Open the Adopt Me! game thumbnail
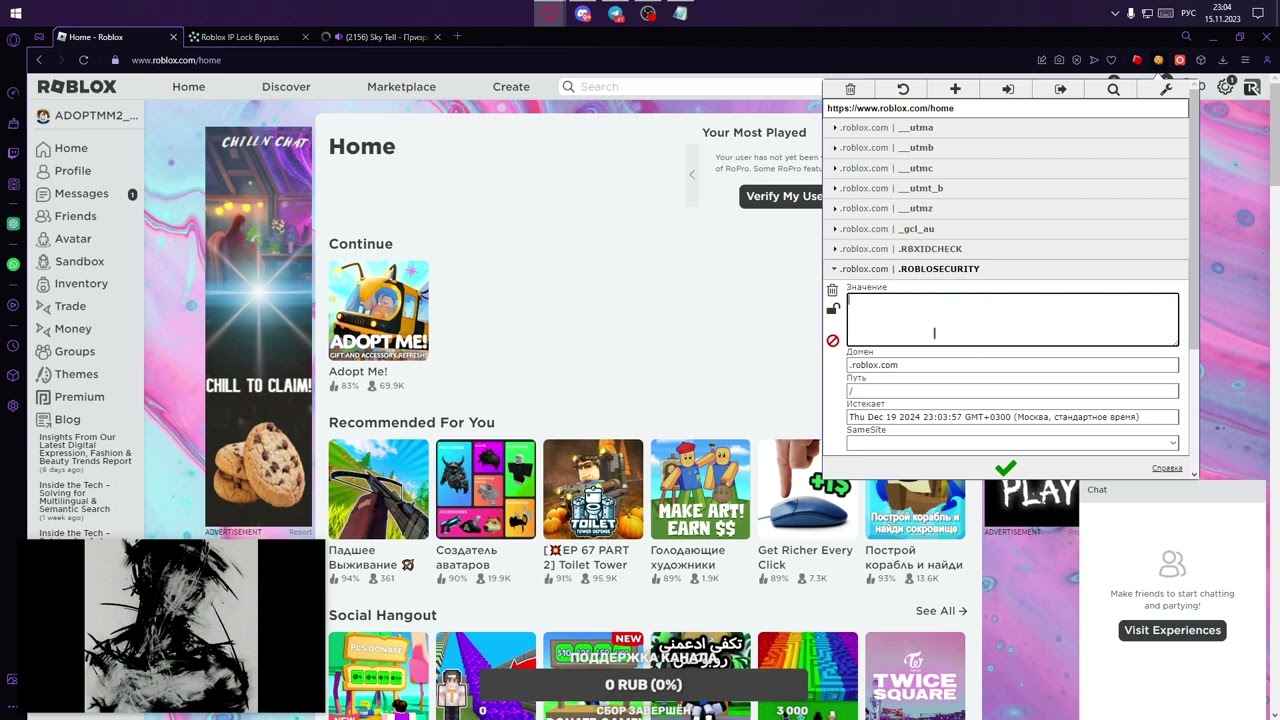 (x=378, y=311)
